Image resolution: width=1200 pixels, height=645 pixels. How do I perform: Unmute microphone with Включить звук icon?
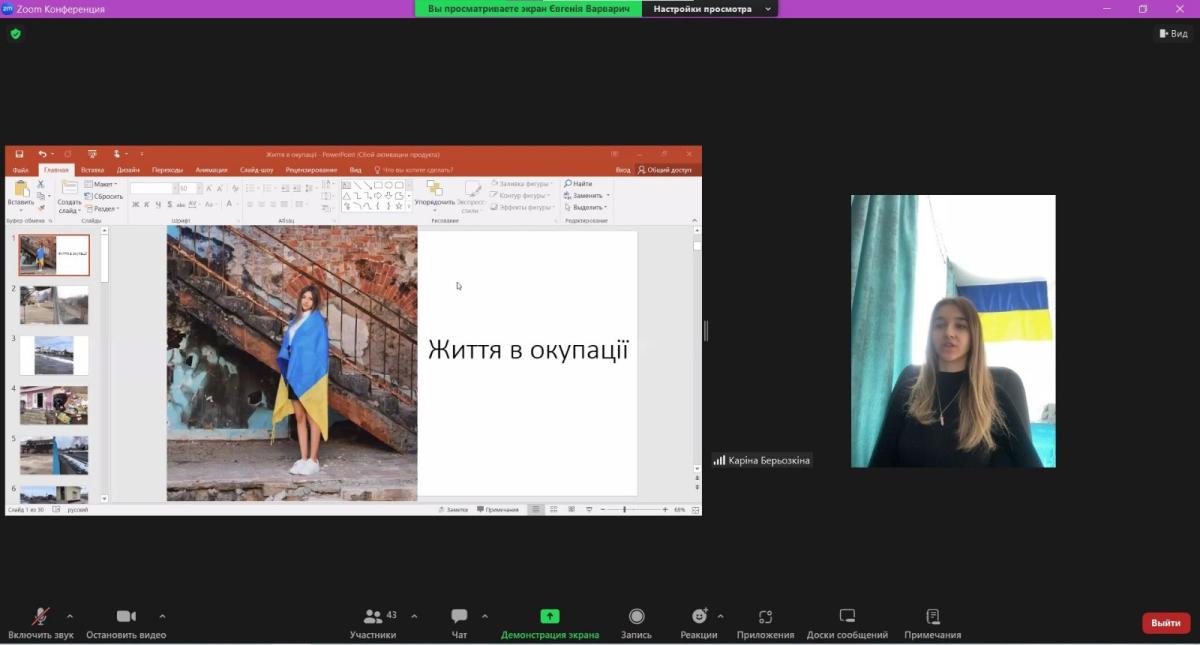tap(40, 617)
